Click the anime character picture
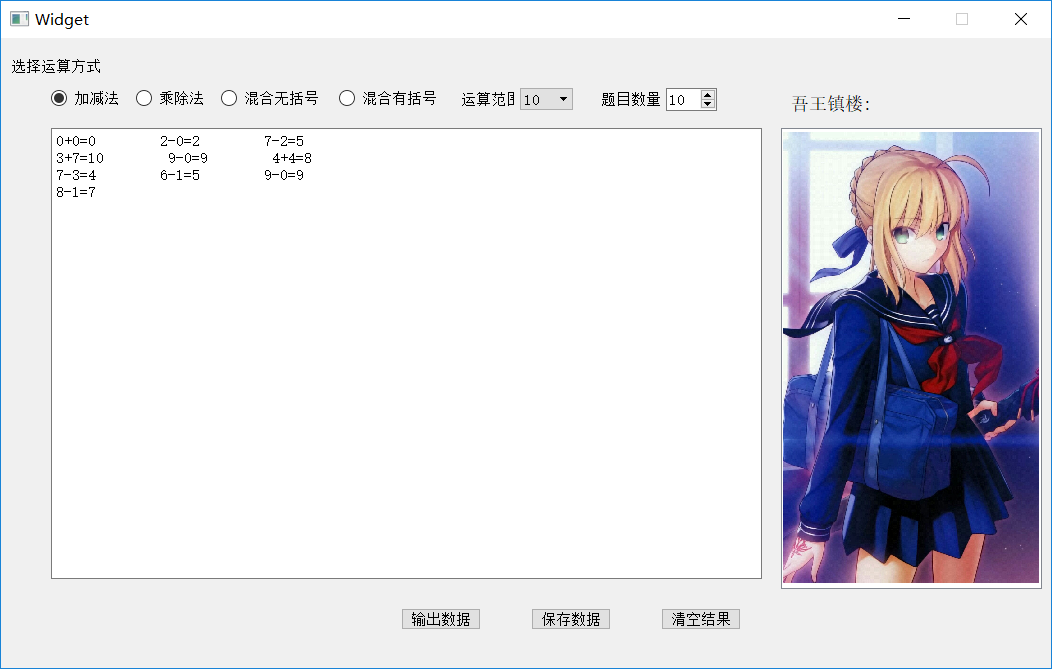Screen dimensions: 1052x669 pos(911,358)
